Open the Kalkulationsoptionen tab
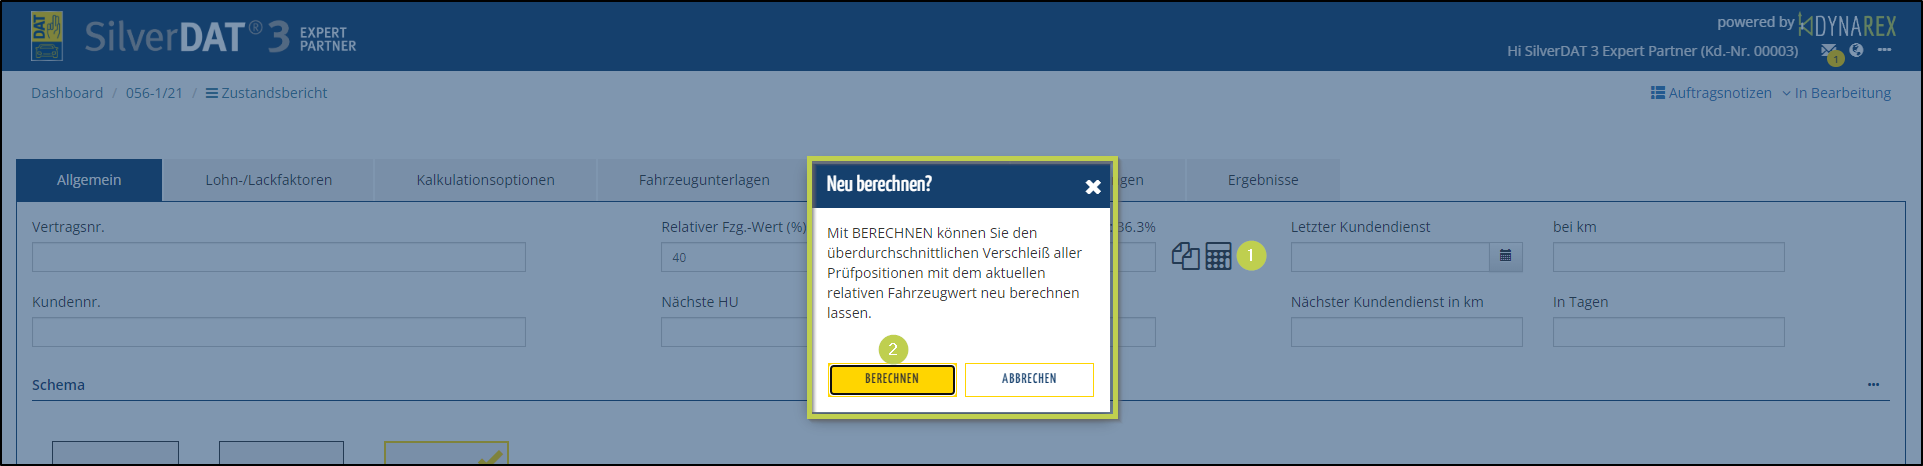 point(485,180)
